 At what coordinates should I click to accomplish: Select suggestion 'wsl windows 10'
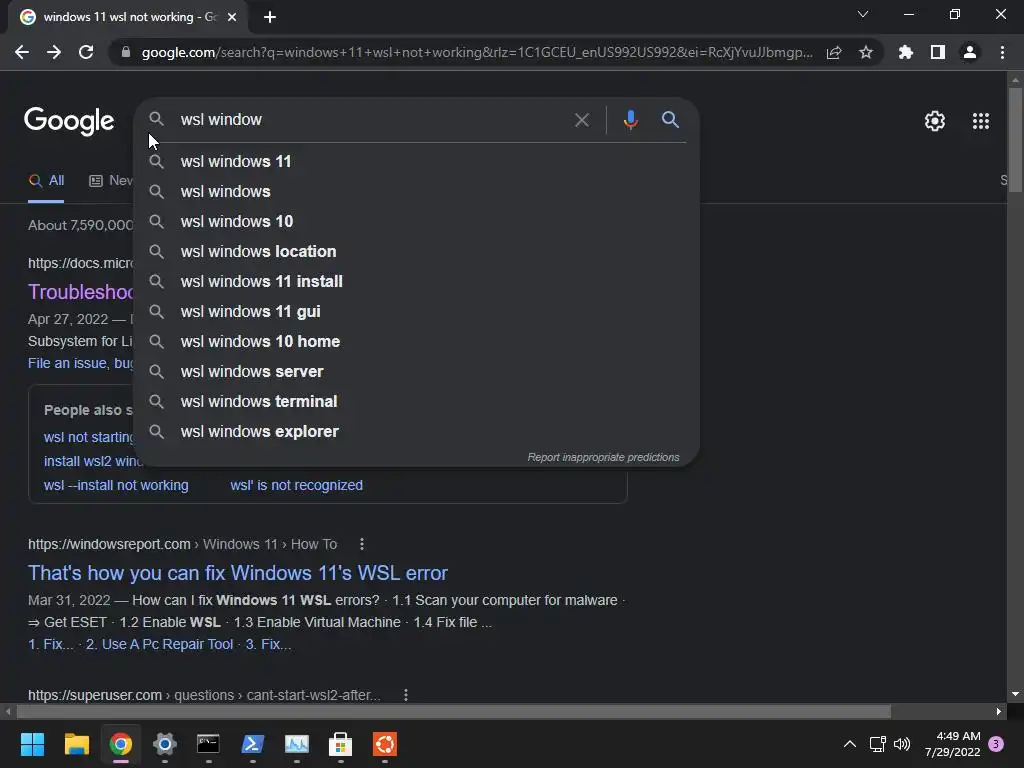[416, 221]
